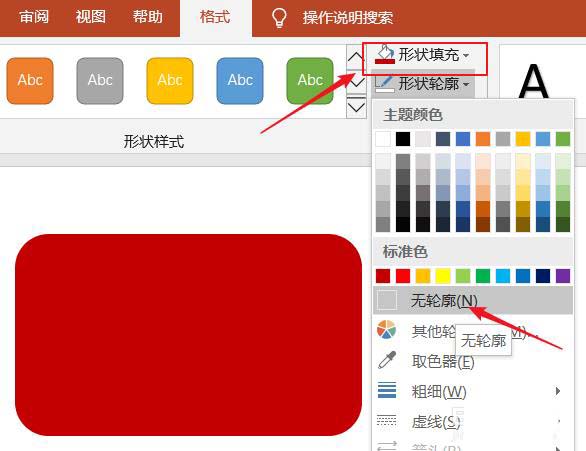Click the color wheel other-outline-colors icon
The width and height of the screenshot is (586, 451).
pyautogui.click(x=386, y=330)
